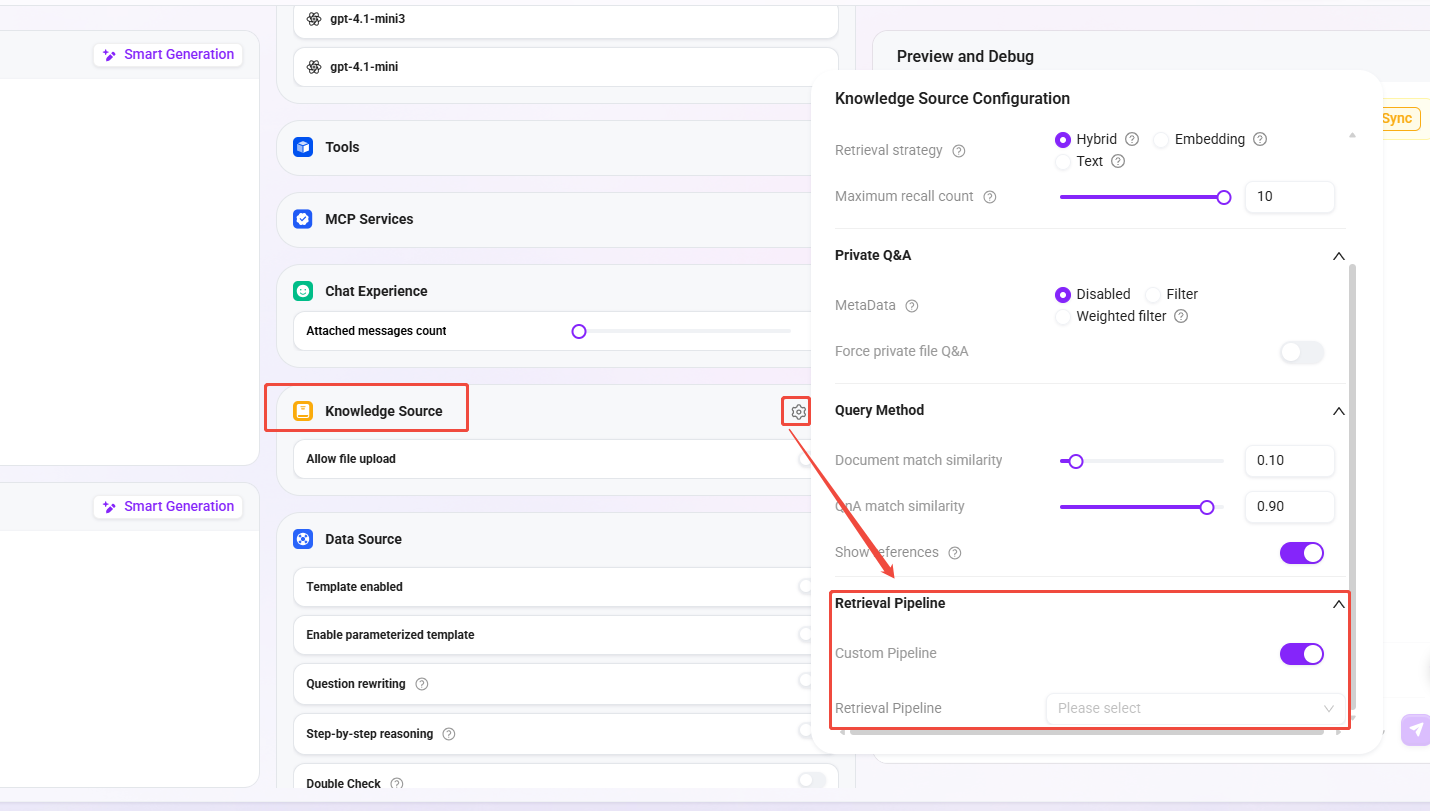Click the purple send message icon
The width and height of the screenshot is (1430, 811).
coord(1415,730)
